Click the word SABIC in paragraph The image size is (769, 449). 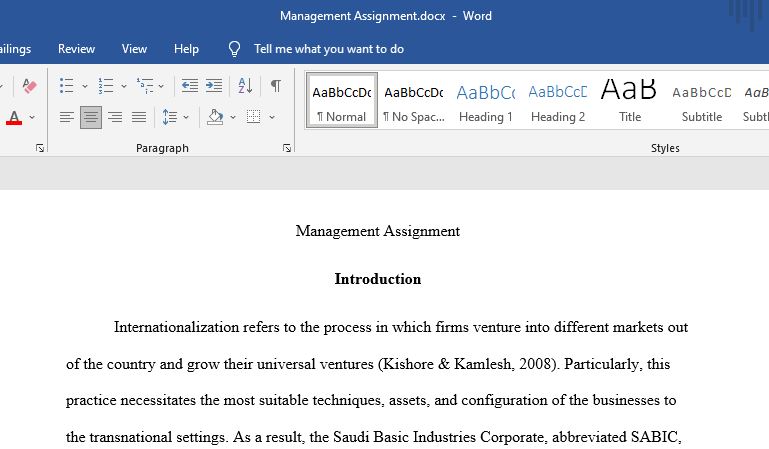(654, 437)
